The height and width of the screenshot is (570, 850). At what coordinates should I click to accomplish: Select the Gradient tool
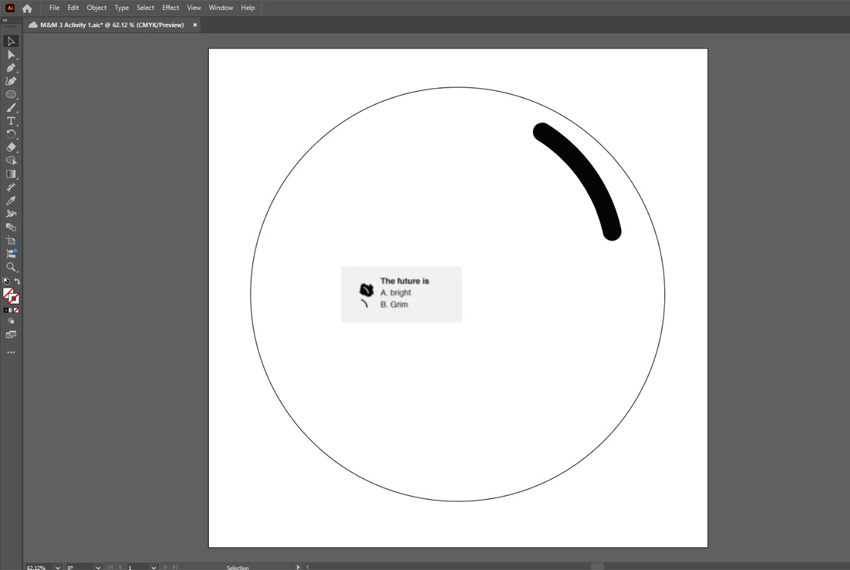click(11, 174)
